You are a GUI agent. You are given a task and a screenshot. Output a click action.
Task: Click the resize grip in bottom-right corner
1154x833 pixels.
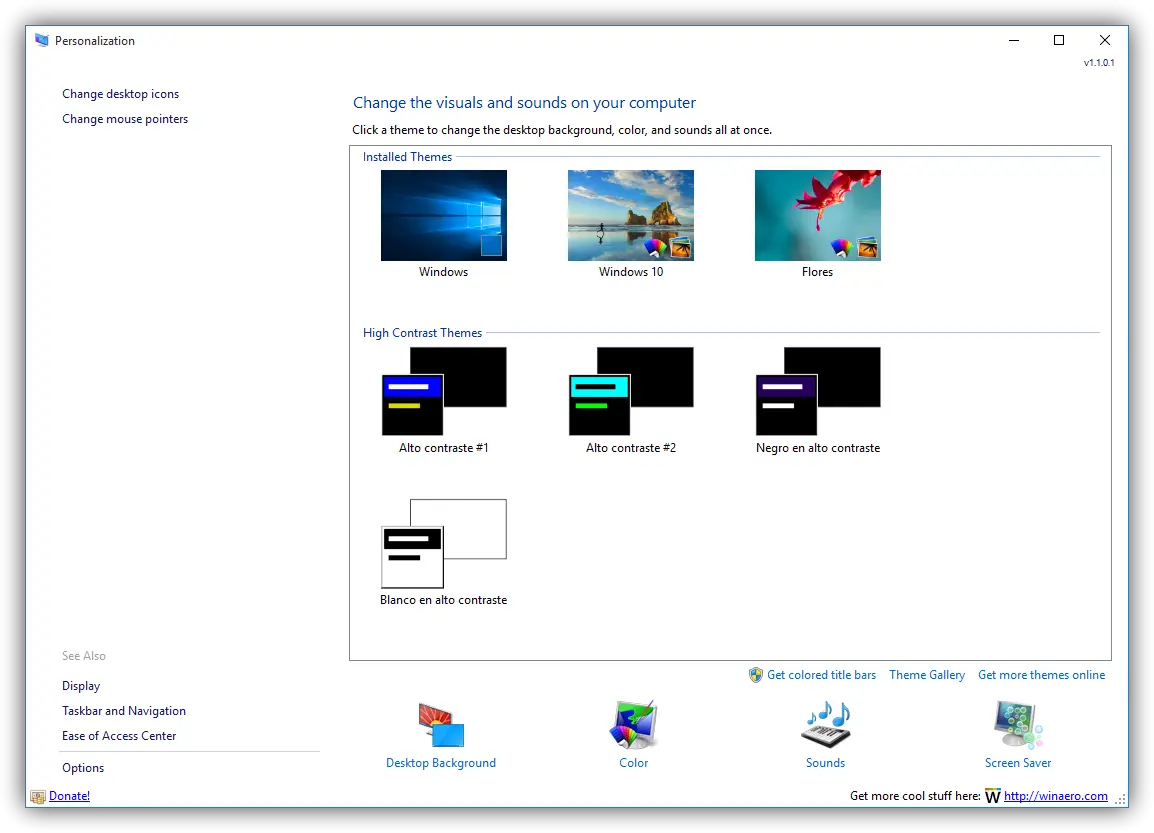1120,800
